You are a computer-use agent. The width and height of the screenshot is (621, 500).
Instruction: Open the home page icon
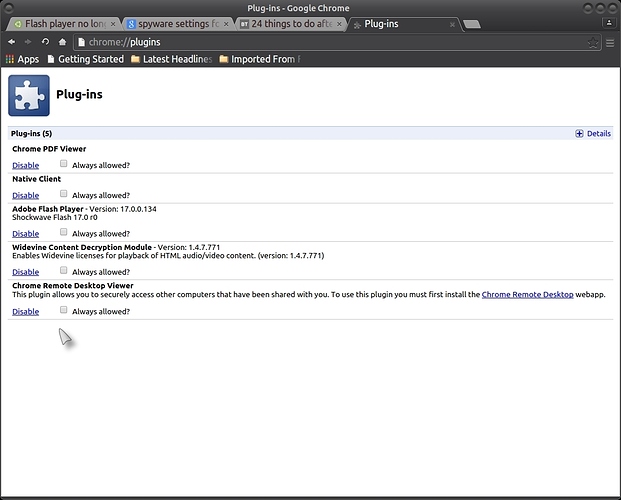click(62, 42)
